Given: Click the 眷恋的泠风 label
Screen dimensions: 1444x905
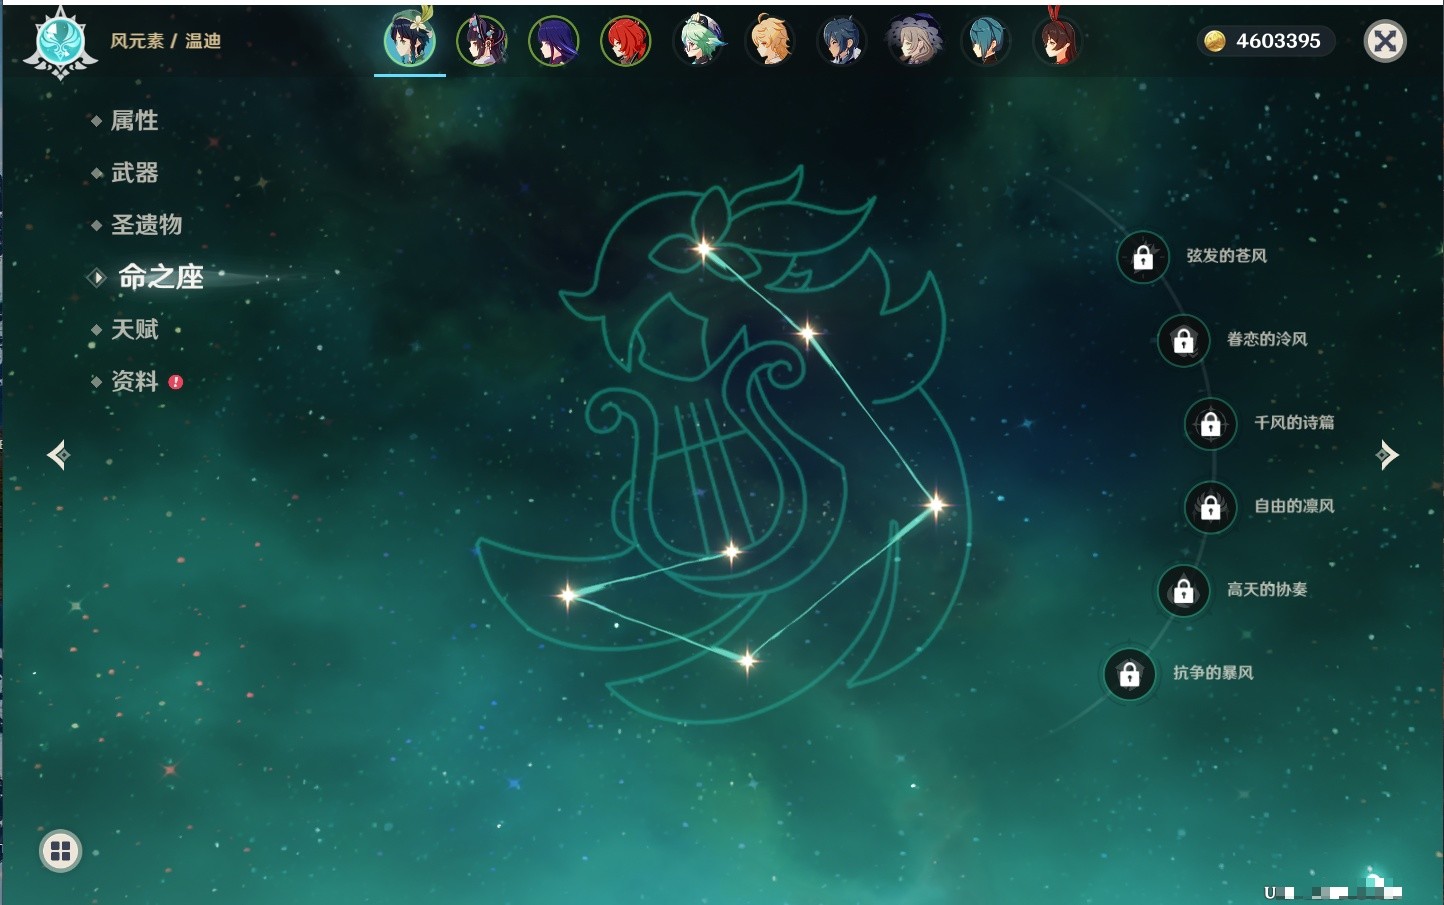Looking at the screenshot, I should pyautogui.click(x=1267, y=339).
